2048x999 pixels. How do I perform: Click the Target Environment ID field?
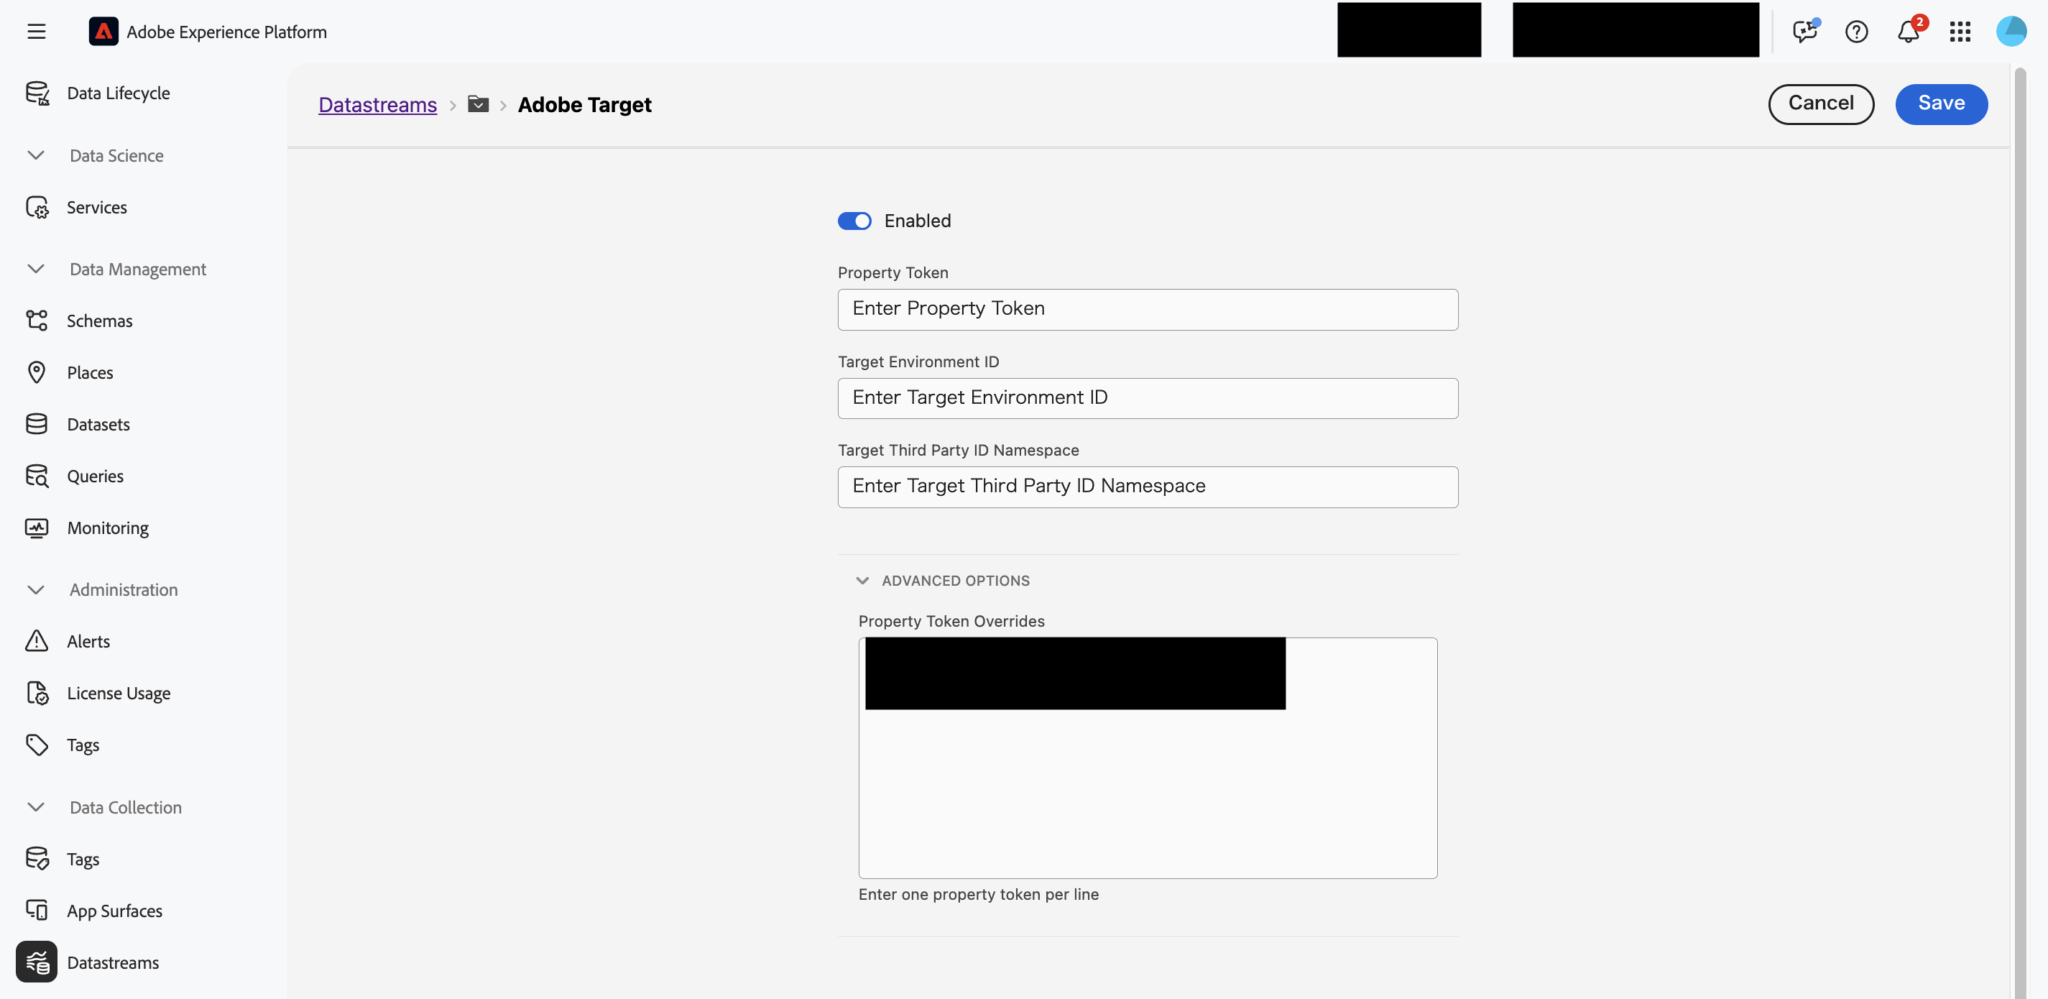pos(1148,398)
